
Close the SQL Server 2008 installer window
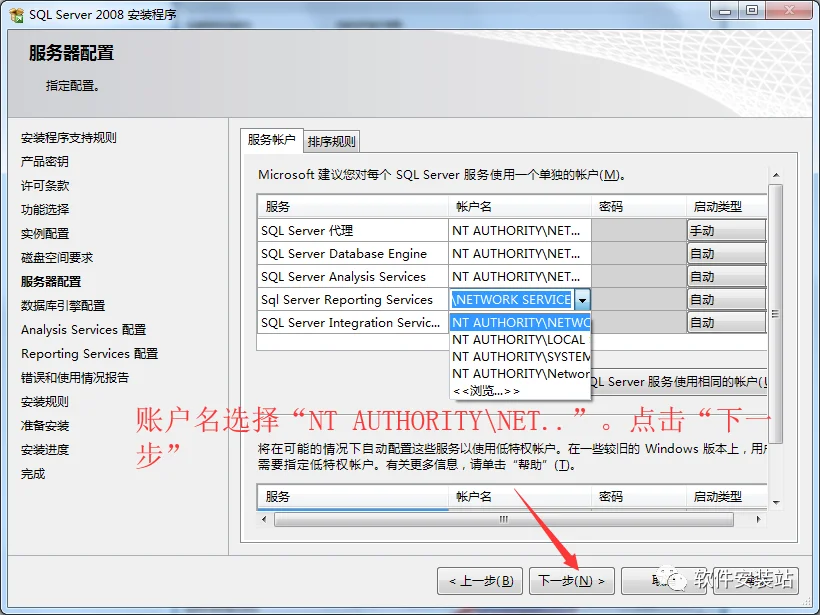[x=789, y=10]
